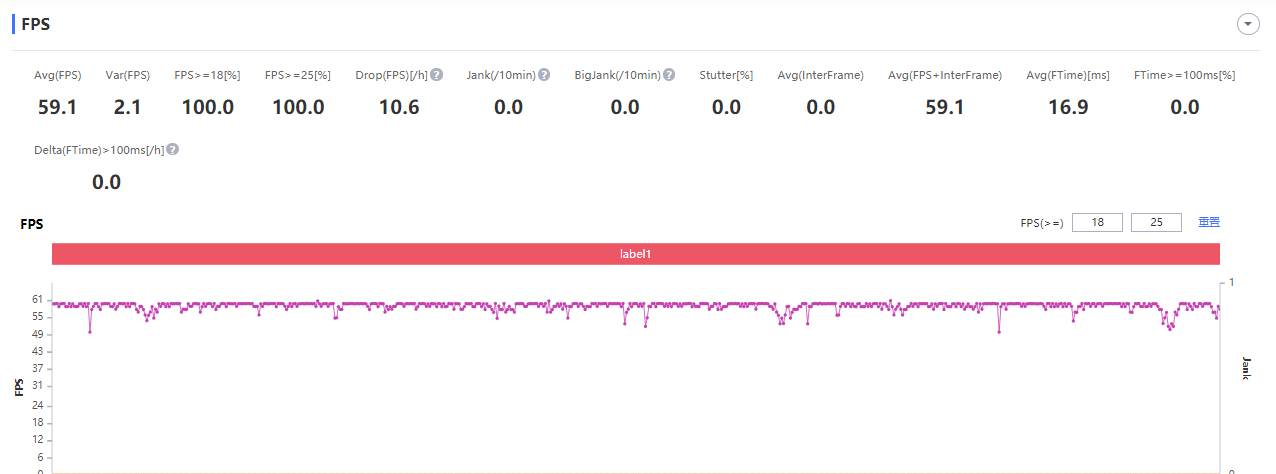
Task: Click the Drop(FPS)[/h] value 10.6
Action: 399,107
